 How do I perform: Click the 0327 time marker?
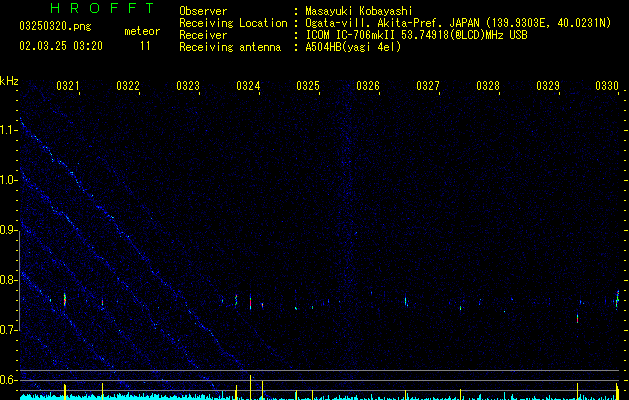[x=428, y=86]
